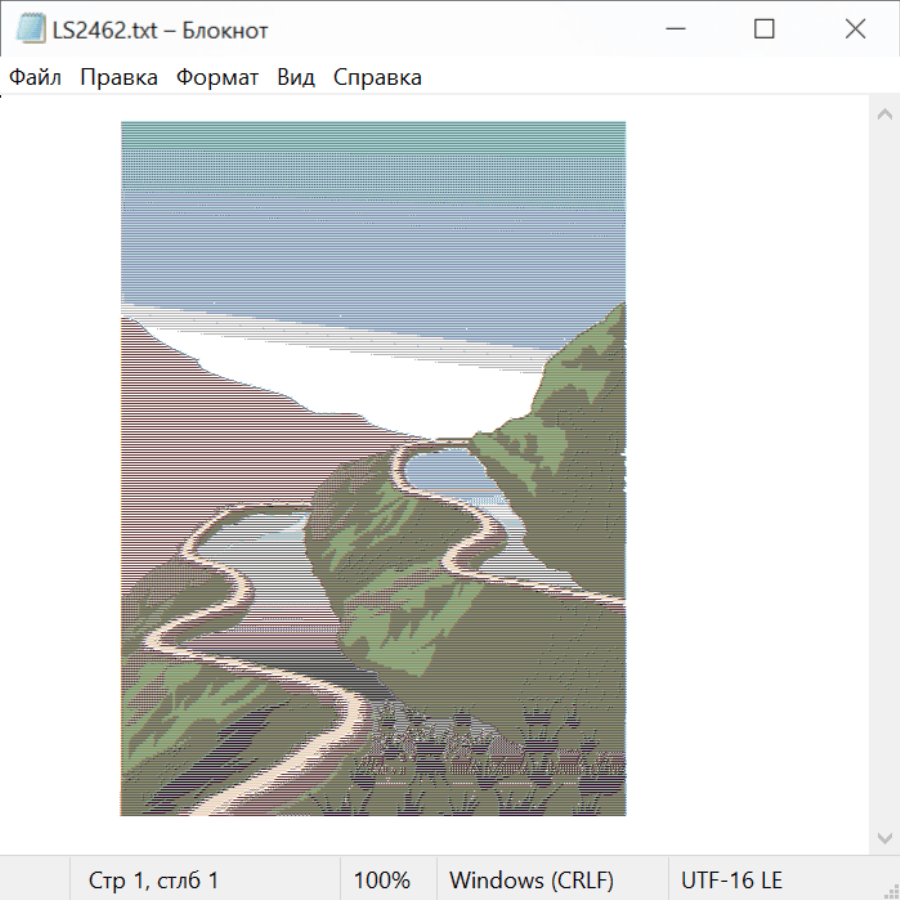This screenshot has height=900, width=900.
Task: Click the Notepad icon in the title bar
Action: (x=31, y=29)
